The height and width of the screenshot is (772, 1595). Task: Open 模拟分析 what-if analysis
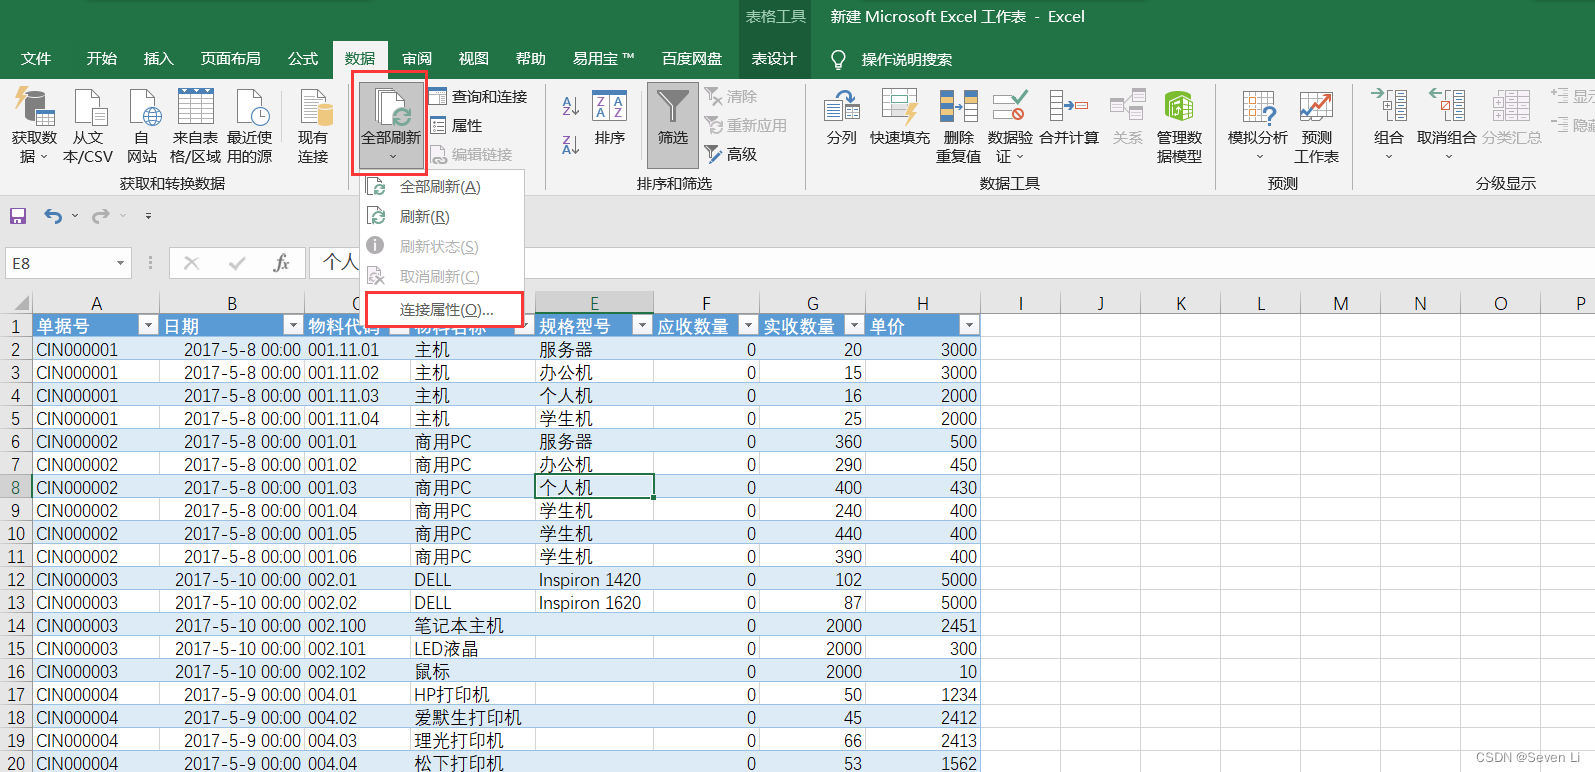pos(1258,125)
